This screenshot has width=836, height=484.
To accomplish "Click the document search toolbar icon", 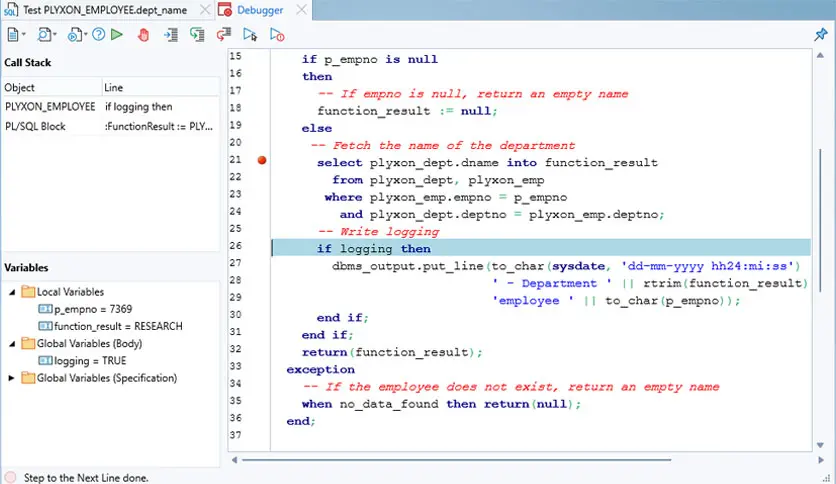I will [44, 35].
